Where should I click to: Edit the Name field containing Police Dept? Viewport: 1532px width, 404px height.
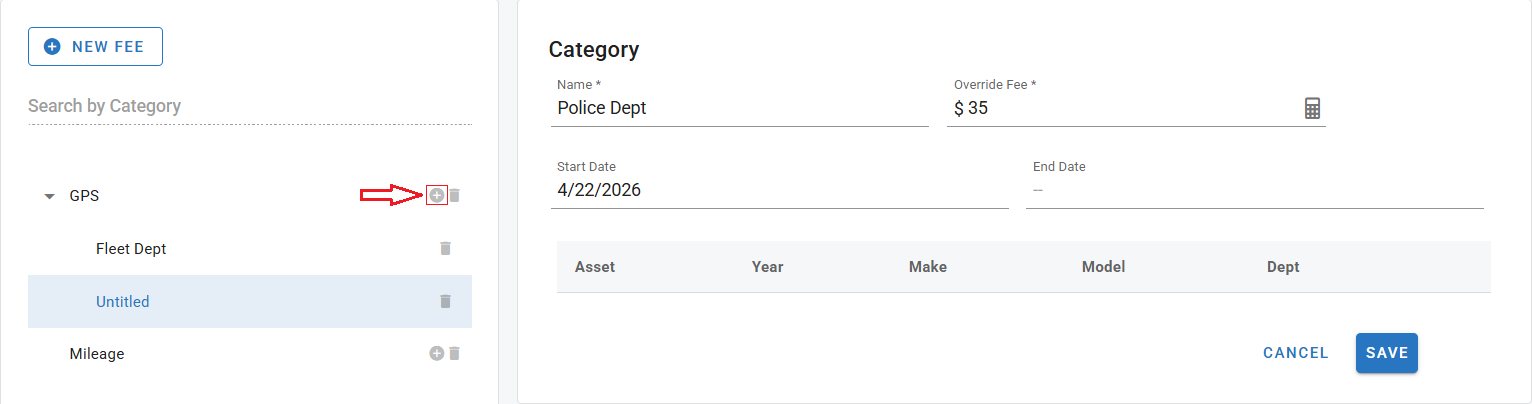click(x=740, y=108)
